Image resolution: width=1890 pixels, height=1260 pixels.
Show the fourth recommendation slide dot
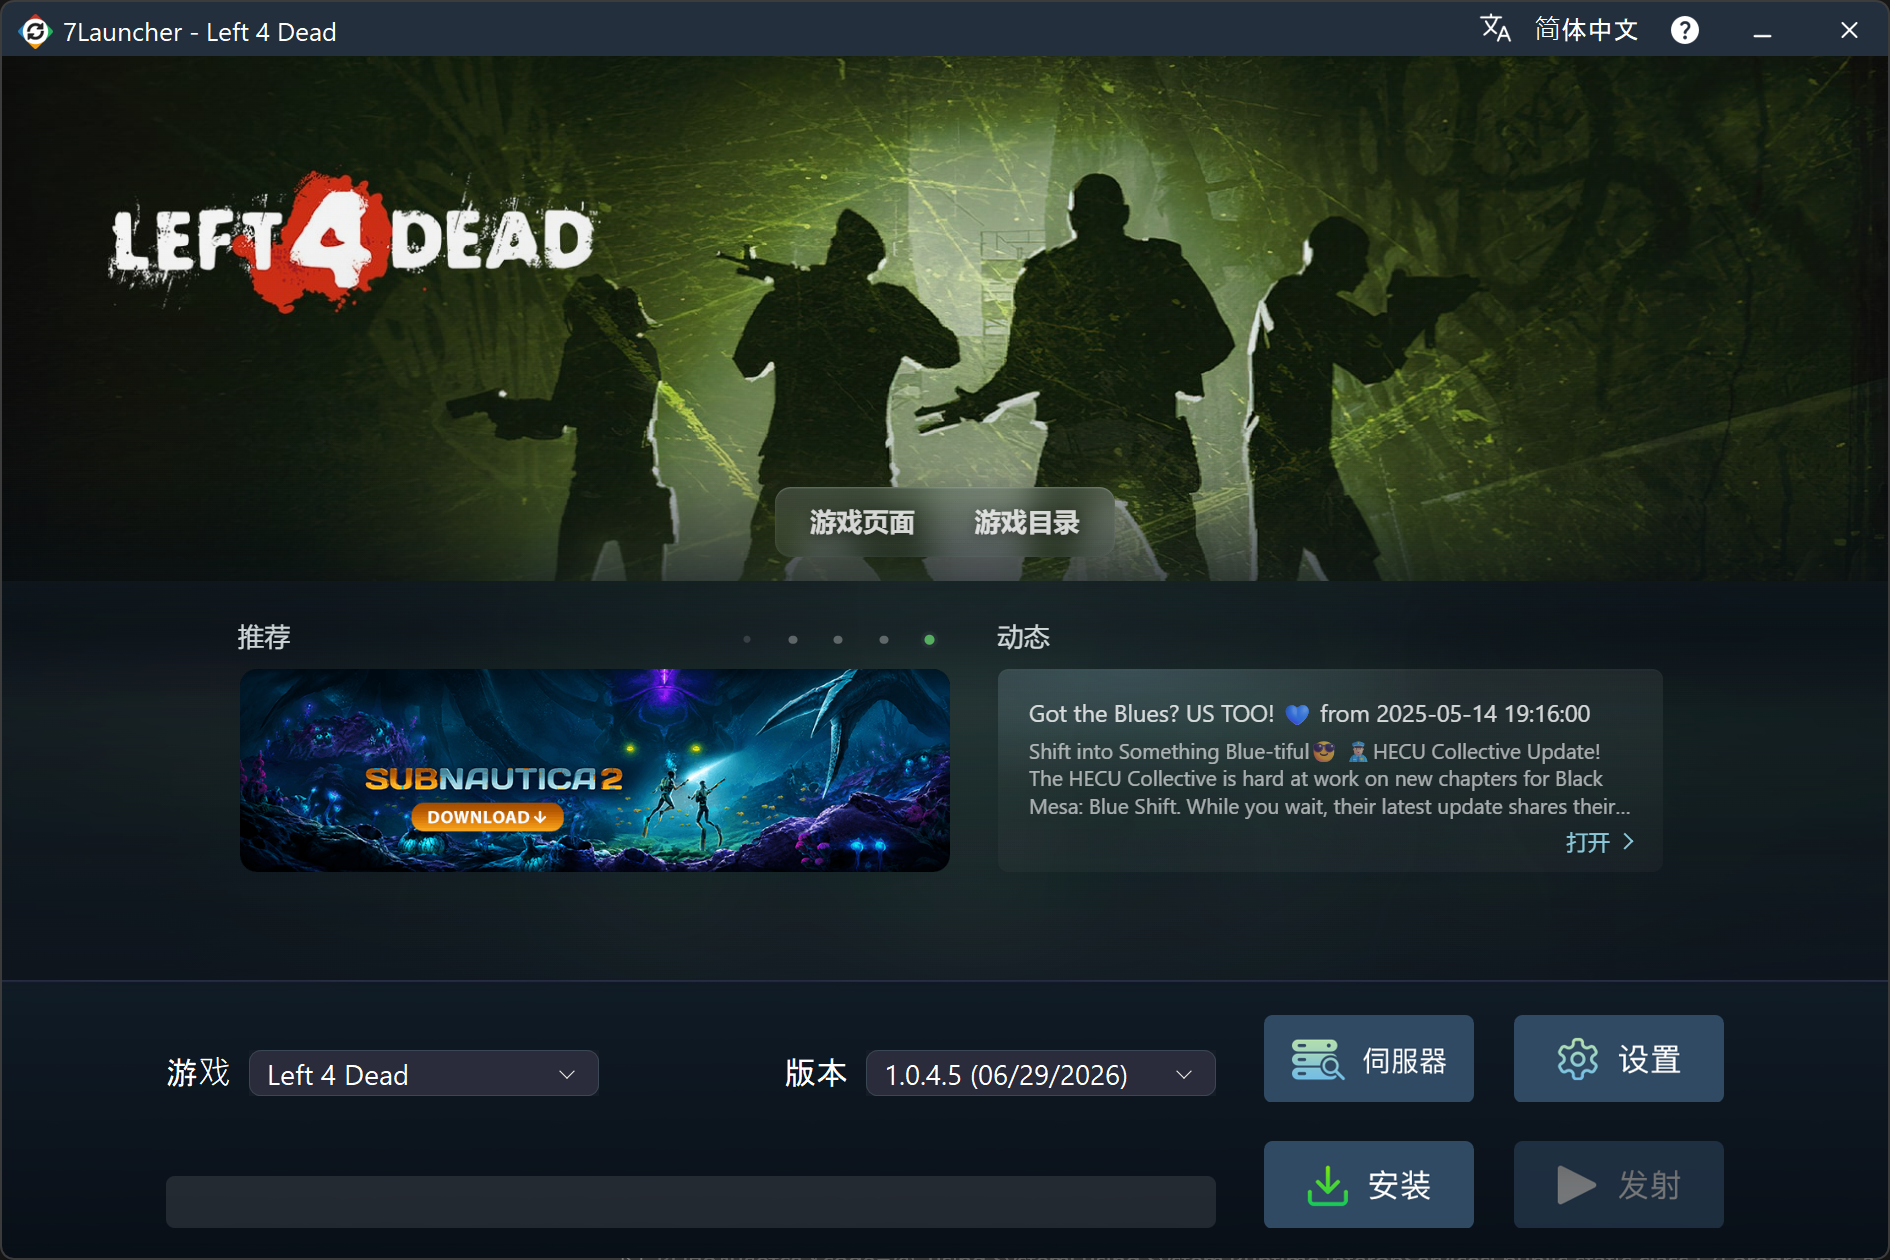(884, 640)
